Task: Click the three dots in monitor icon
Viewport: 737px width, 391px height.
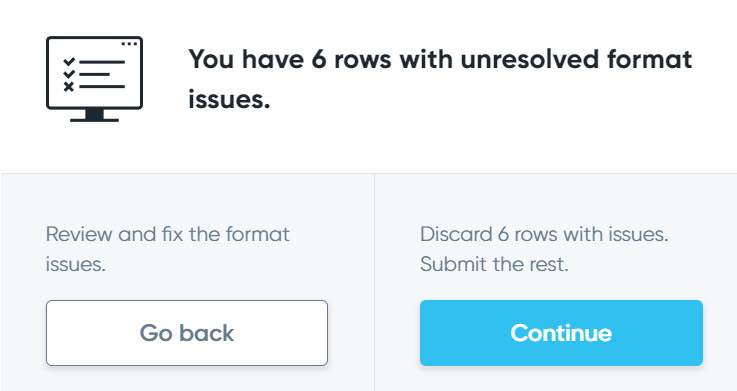Action: click(x=129, y=44)
